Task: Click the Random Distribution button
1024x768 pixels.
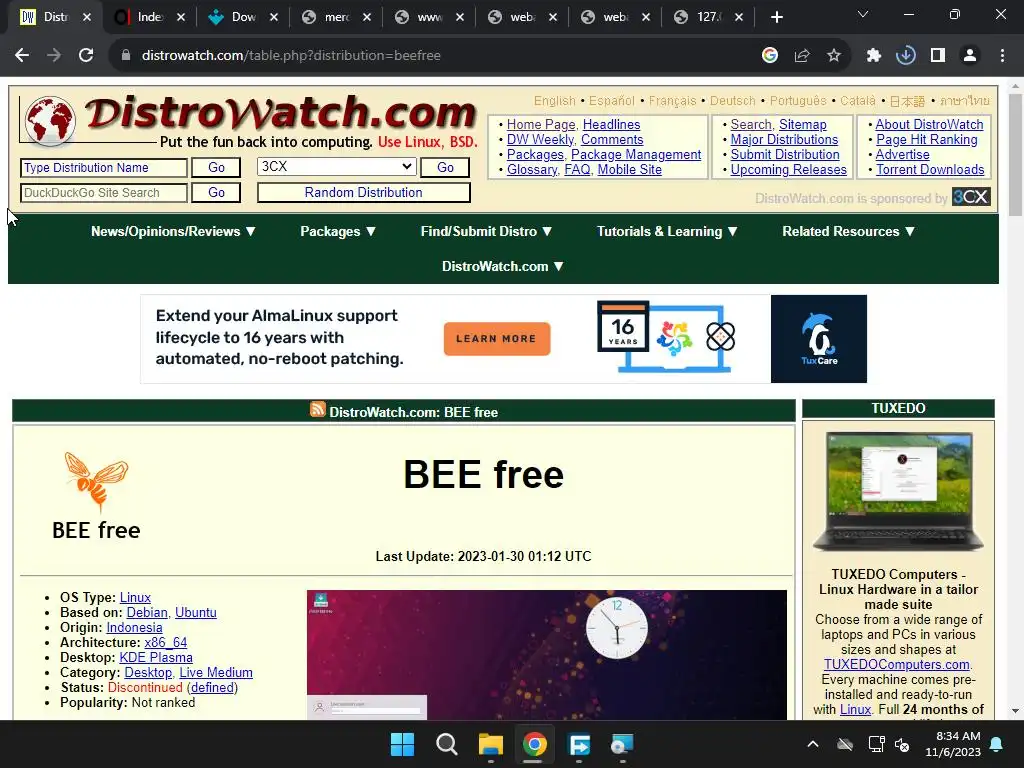Action: [364, 193]
